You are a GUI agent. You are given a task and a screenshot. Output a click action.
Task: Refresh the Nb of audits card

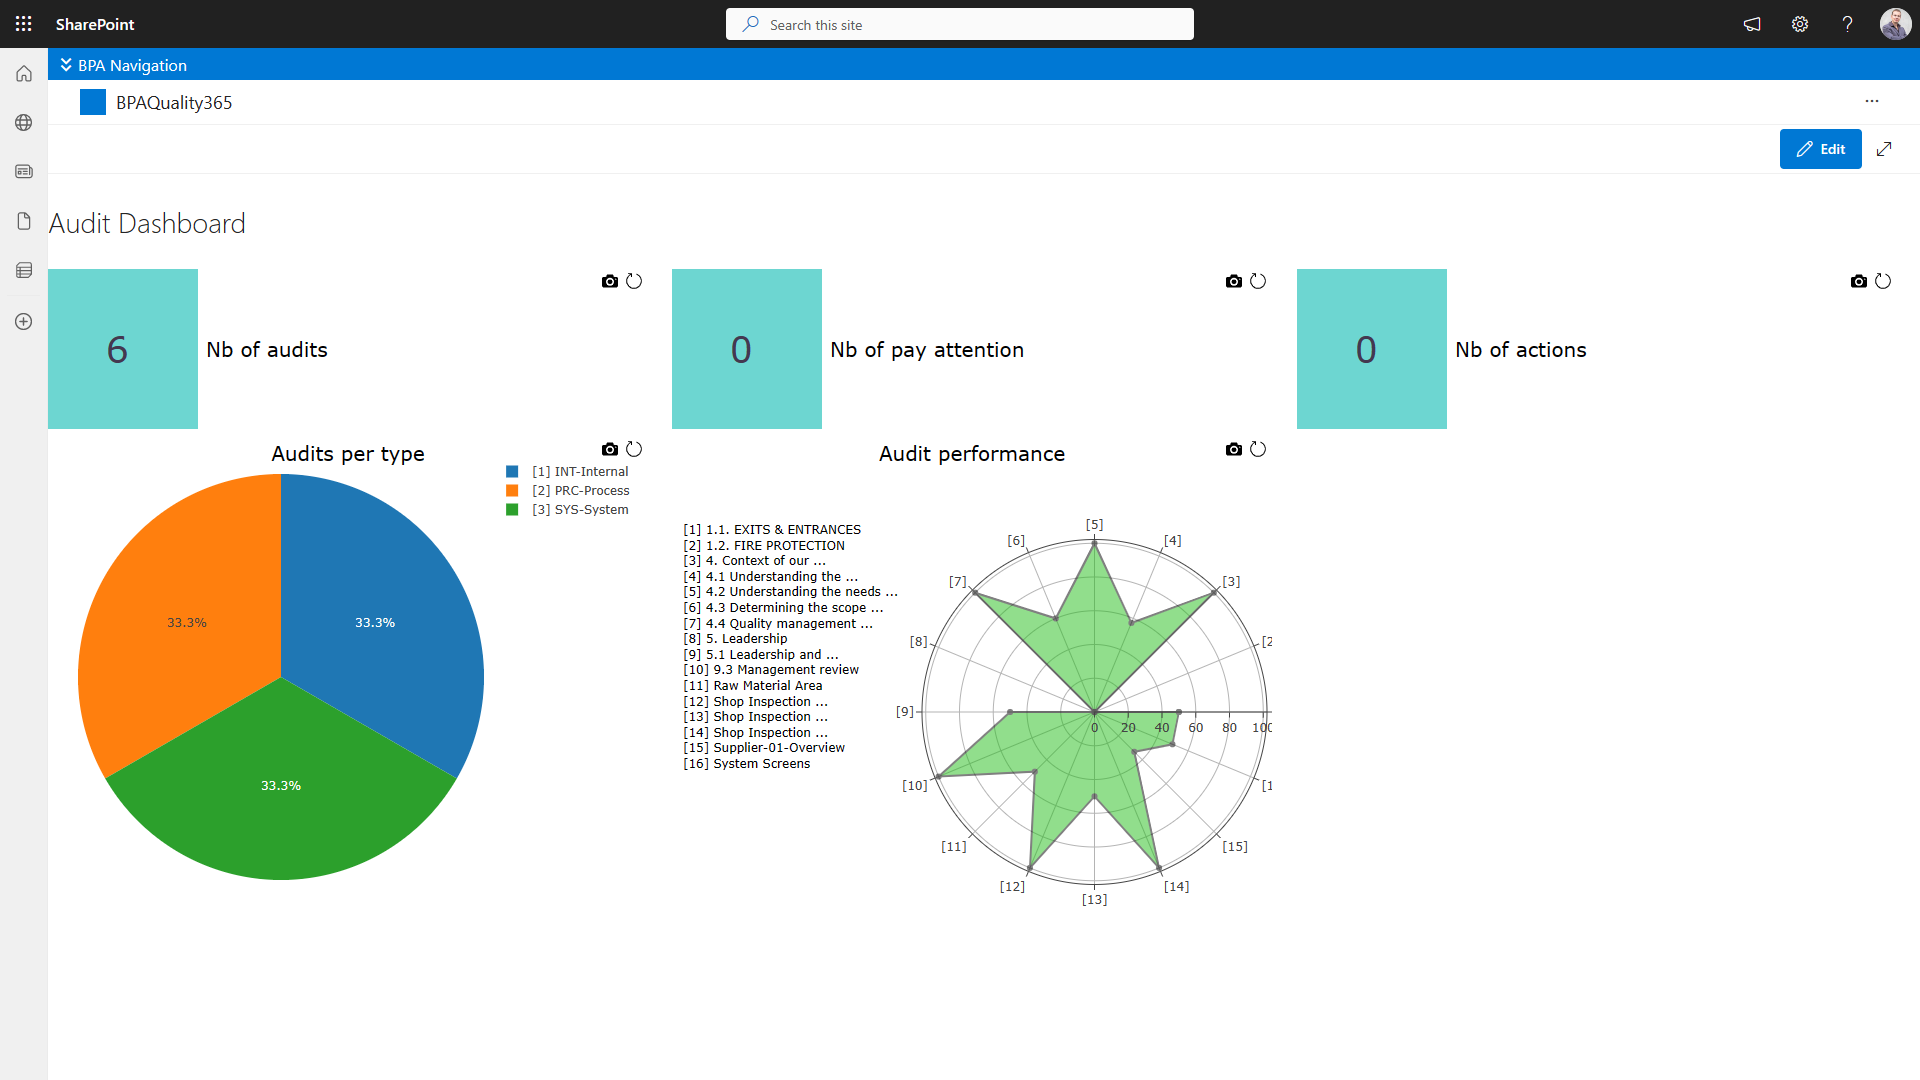click(634, 281)
